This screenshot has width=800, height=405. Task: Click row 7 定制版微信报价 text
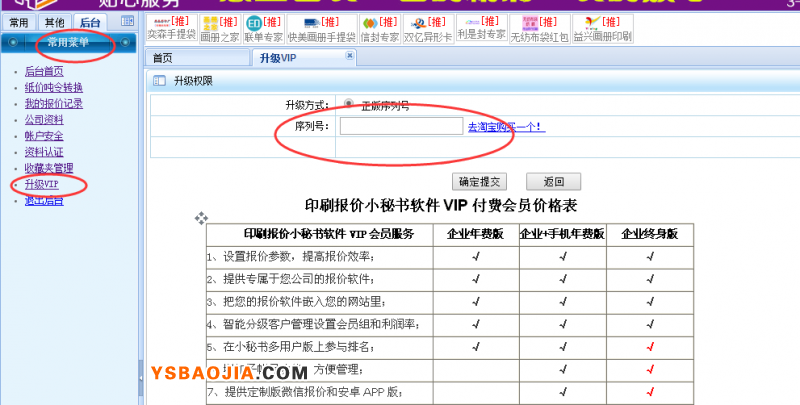coord(305,392)
